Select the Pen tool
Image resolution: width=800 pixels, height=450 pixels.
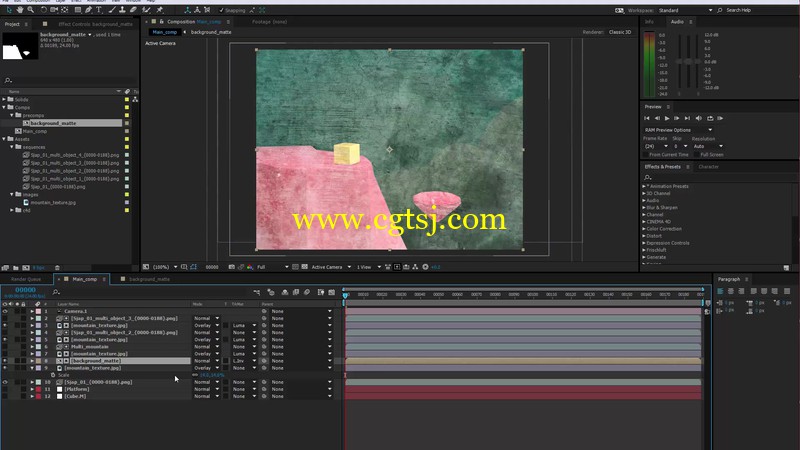point(88,10)
